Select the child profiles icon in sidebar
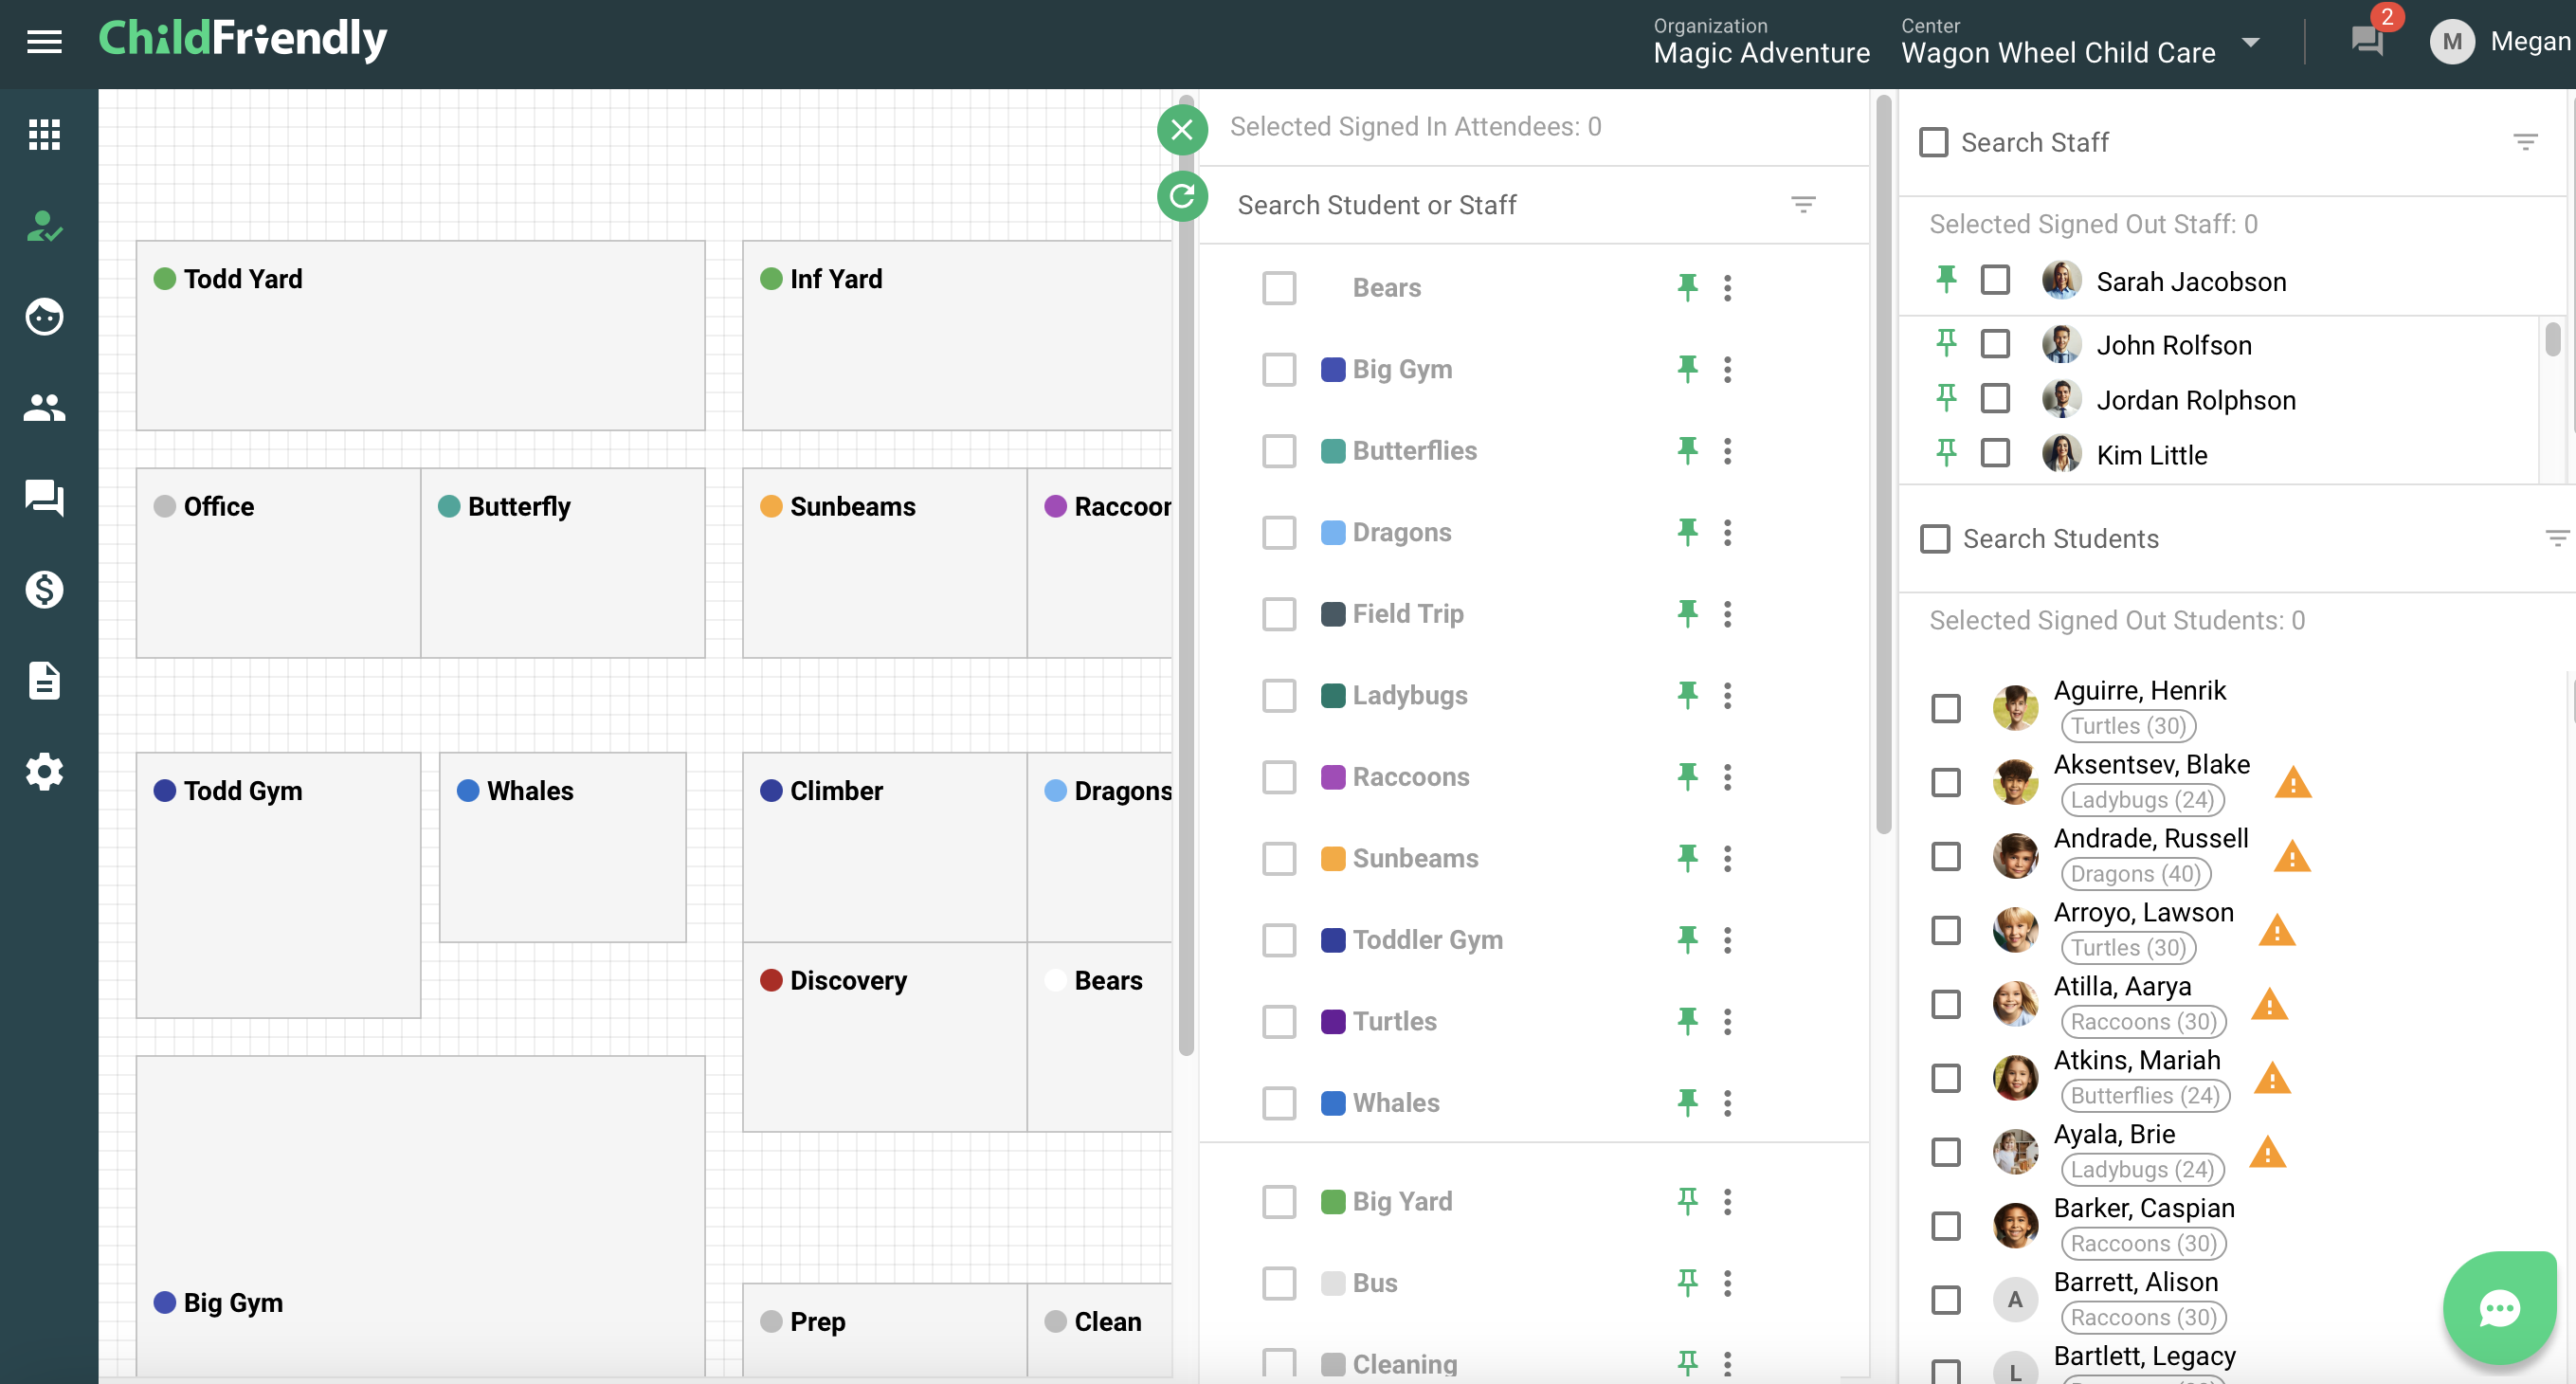Screen dimensions: 2576x1384 pos(44,317)
